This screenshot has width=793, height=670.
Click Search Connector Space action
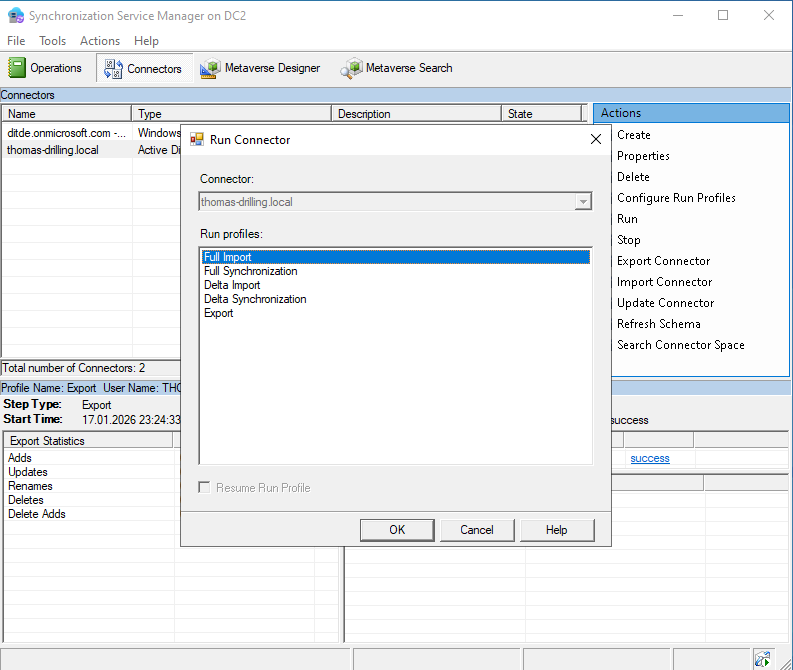pyautogui.click(x=681, y=345)
